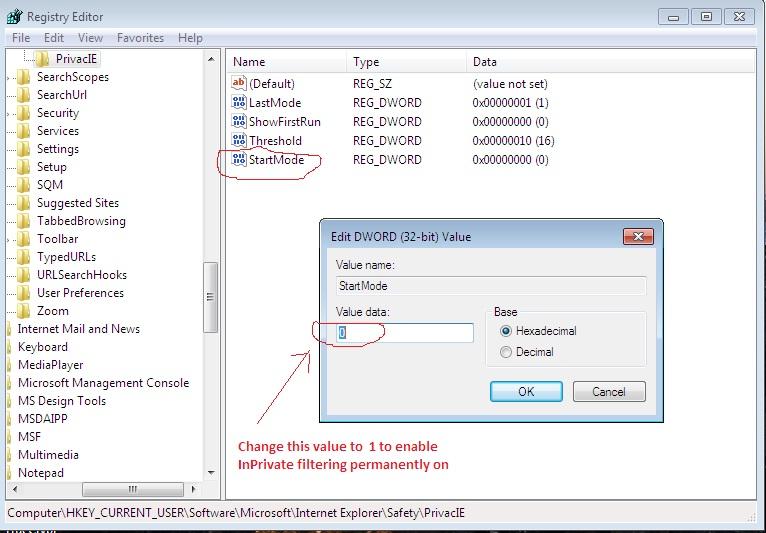Click the tree pane scroll left arrow
Screen dimensions: 766x533
click(15, 489)
